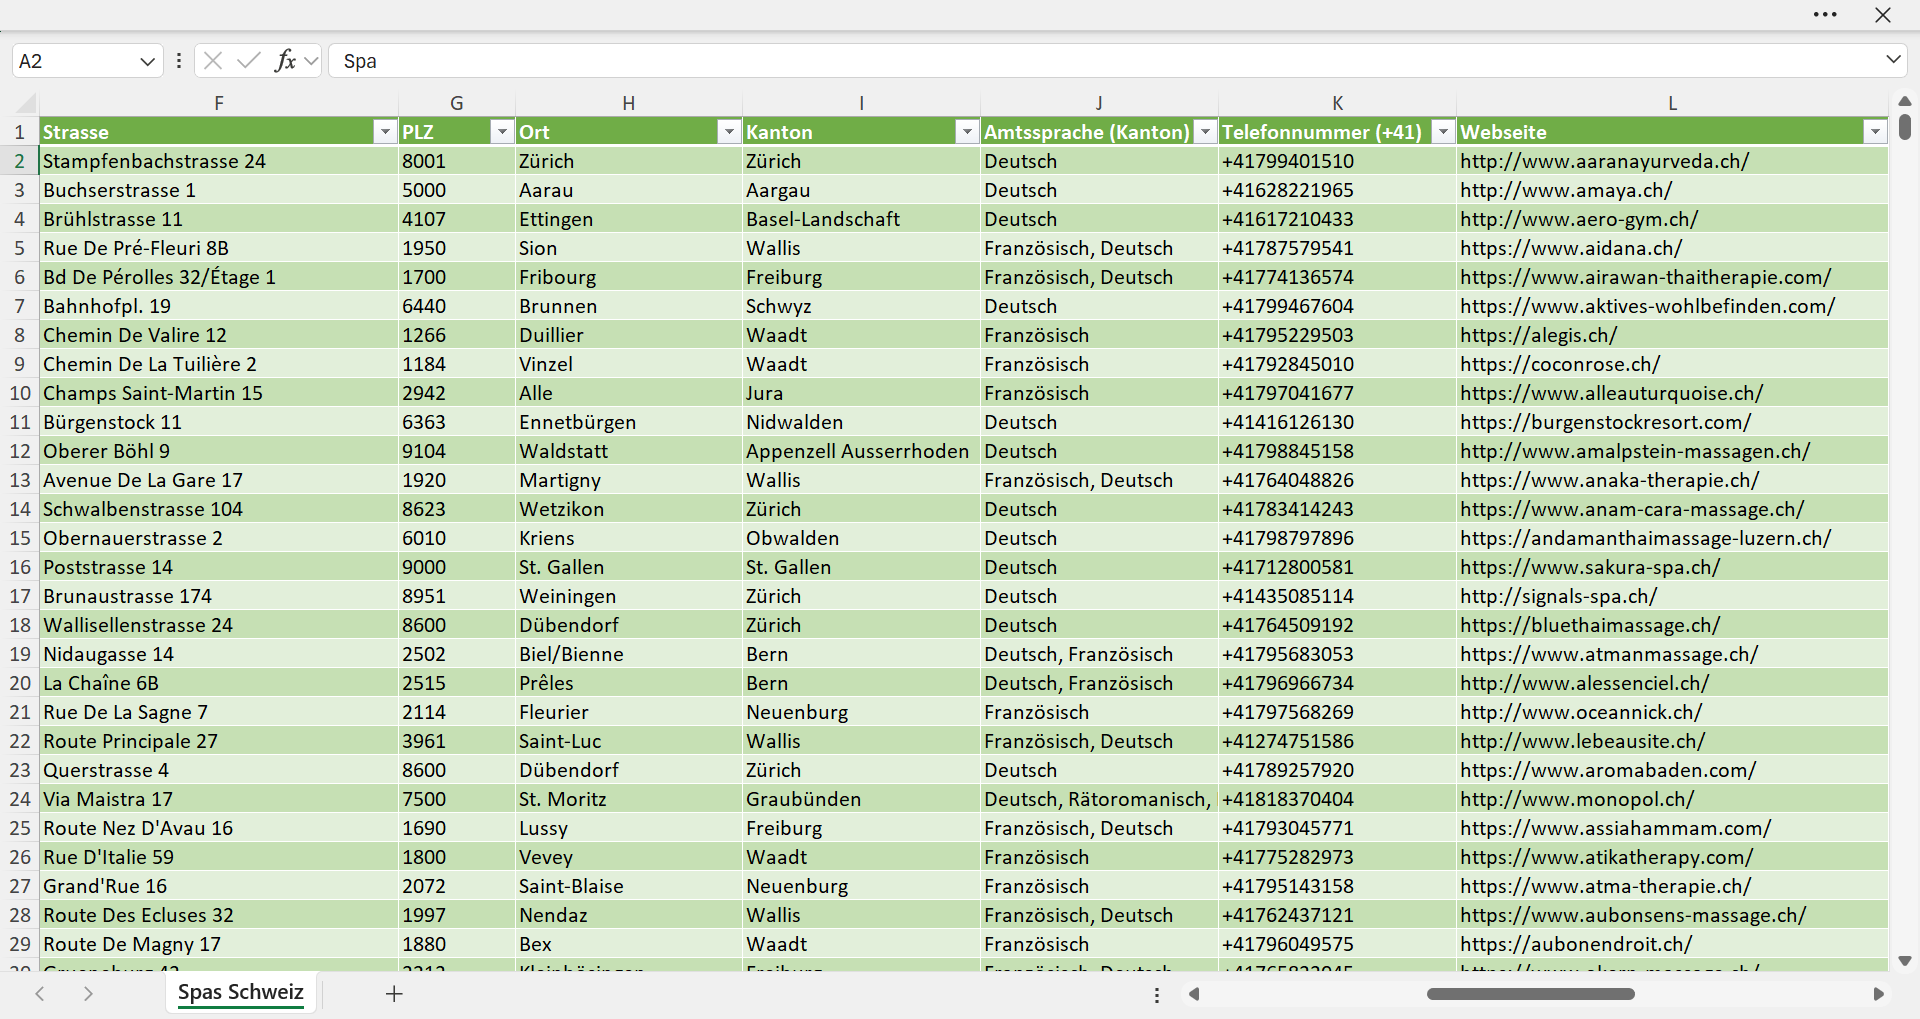Screen dimensions: 1920x1019
Task: Open the Telefonnummer (+41) filter dropdown
Action: tap(1443, 132)
